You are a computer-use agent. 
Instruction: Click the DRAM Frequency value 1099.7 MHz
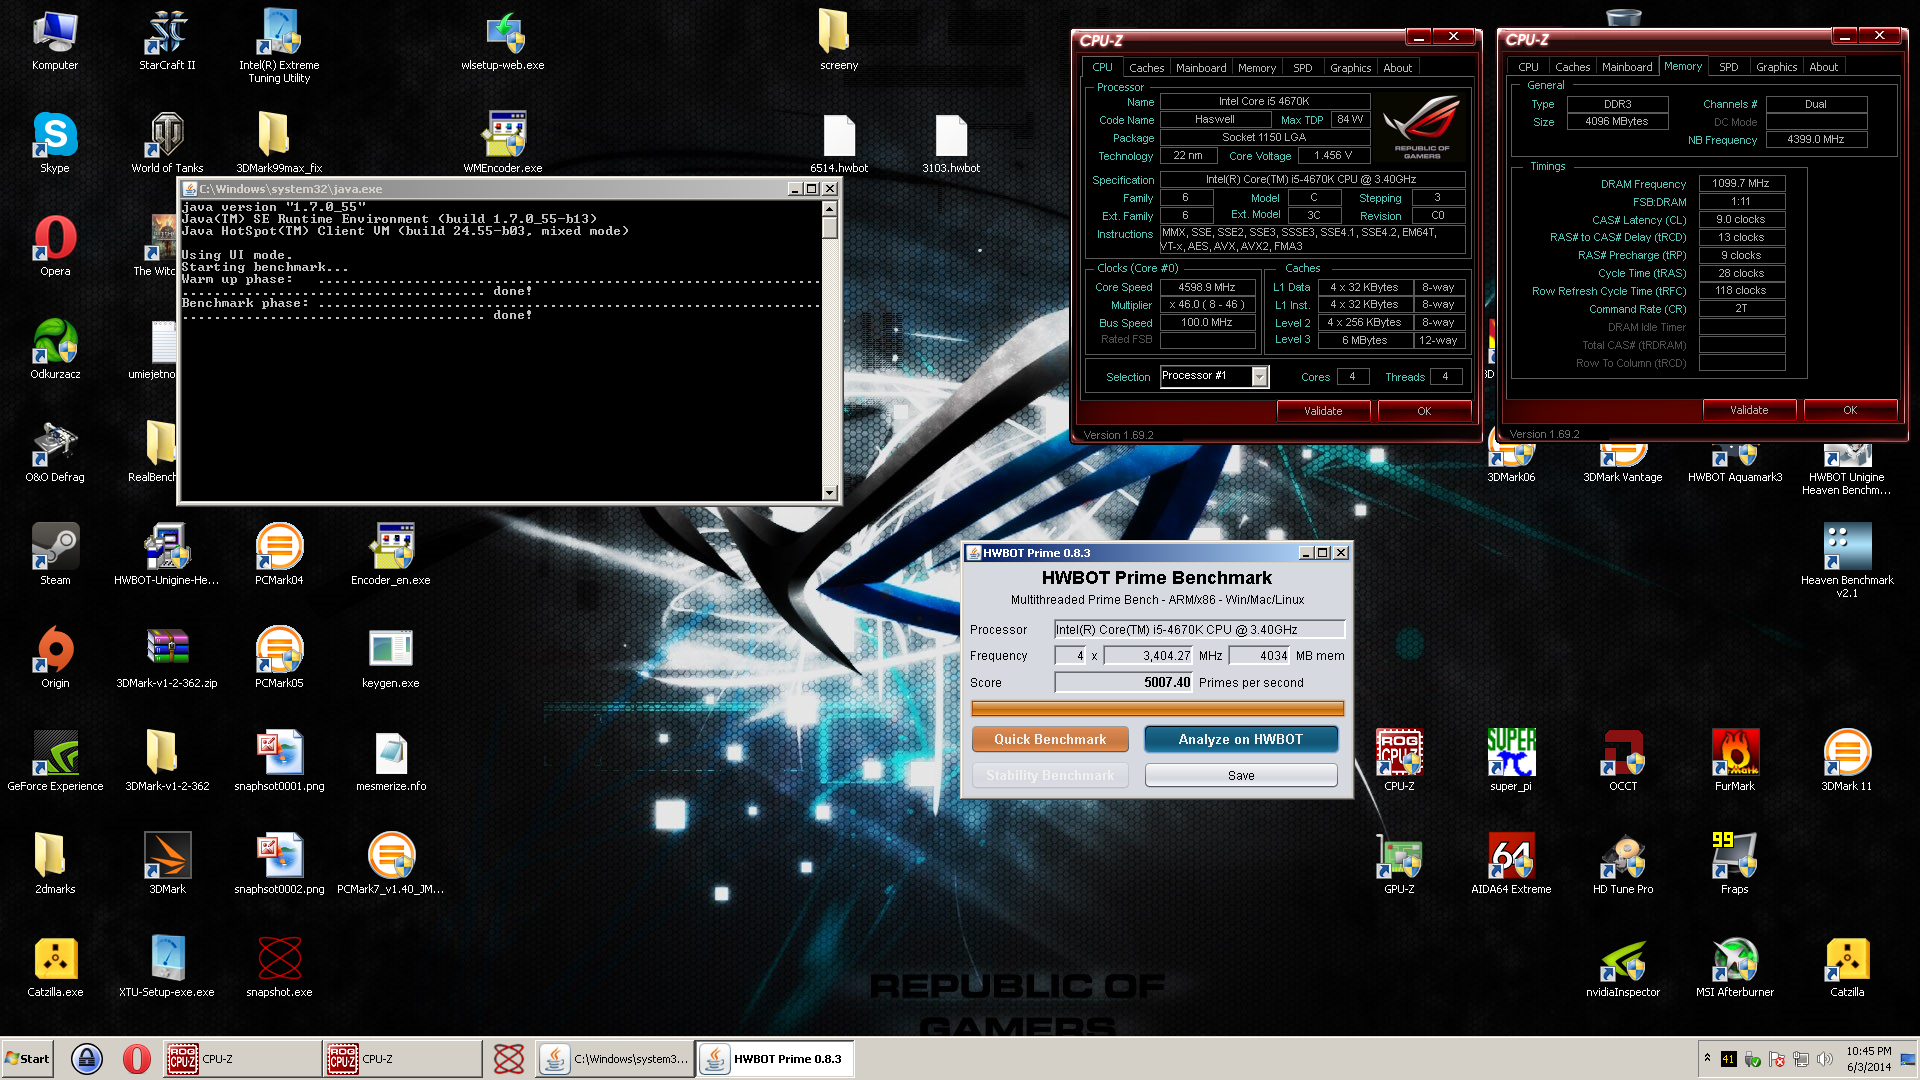(x=1741, y=183)
